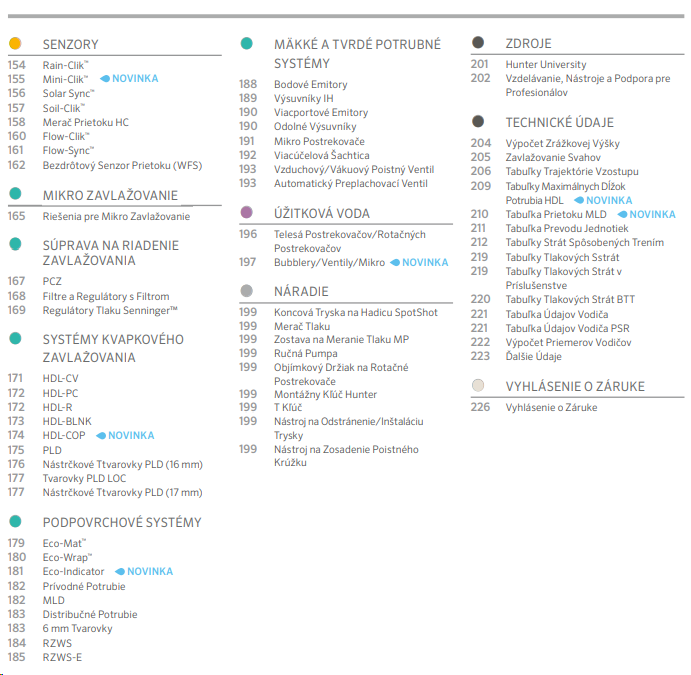
Task: Go to Rain-Clik entry on page 154
Action: click(x=65, y=65)
